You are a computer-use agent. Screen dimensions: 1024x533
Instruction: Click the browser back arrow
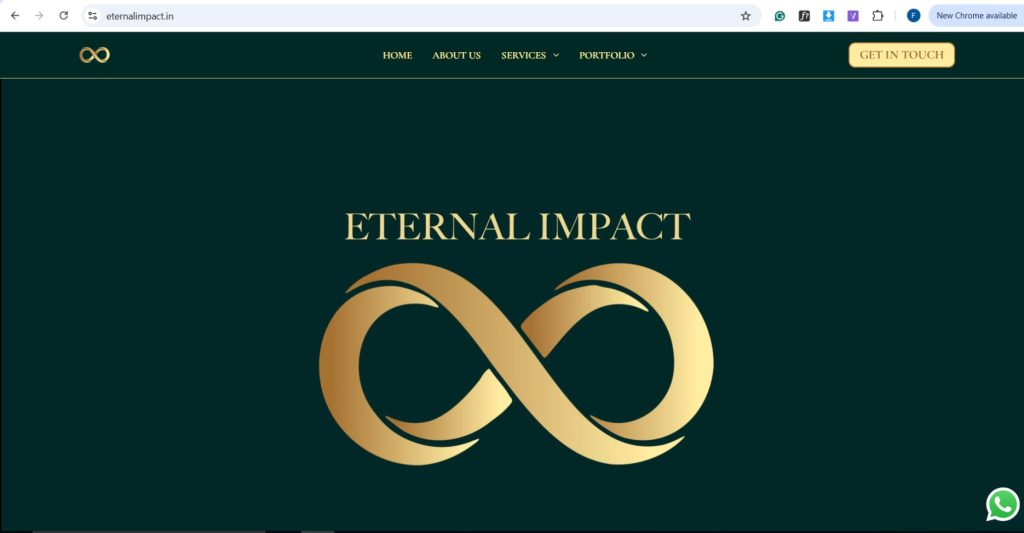coord(15,16)
